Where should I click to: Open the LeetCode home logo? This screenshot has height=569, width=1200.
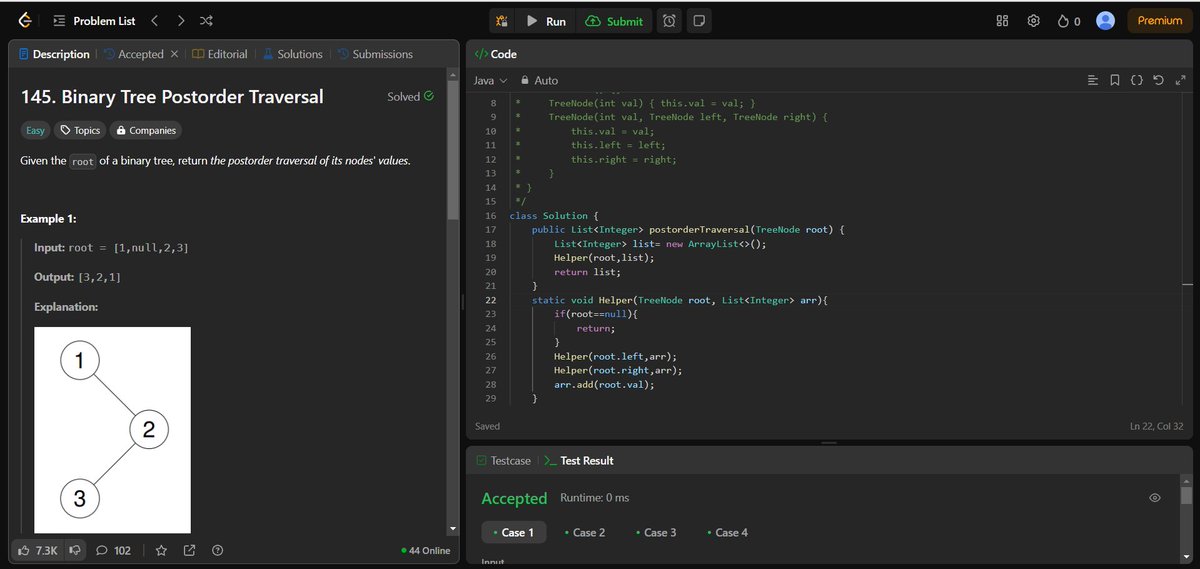tap(25, 21)
